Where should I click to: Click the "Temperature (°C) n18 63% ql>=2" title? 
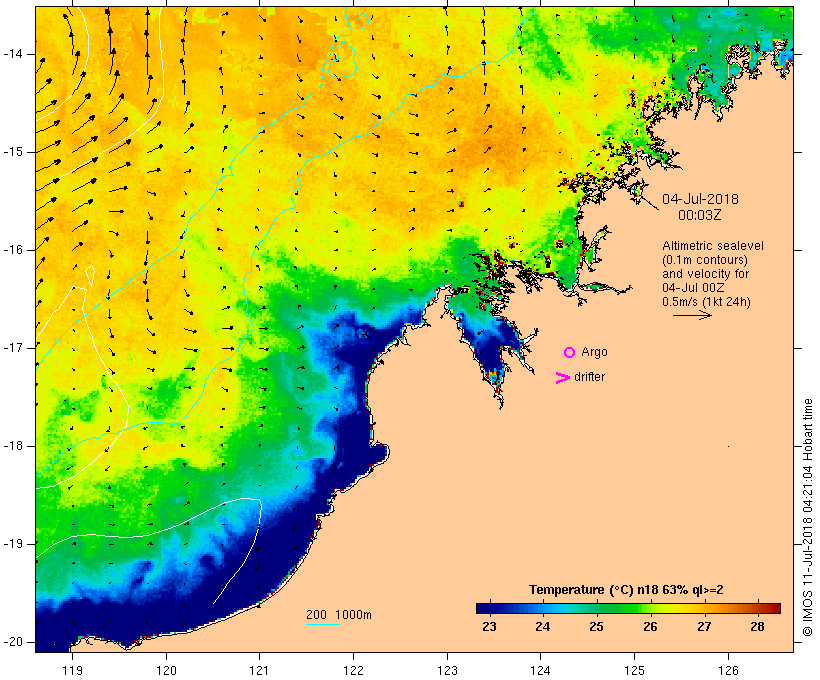(626, 590)
